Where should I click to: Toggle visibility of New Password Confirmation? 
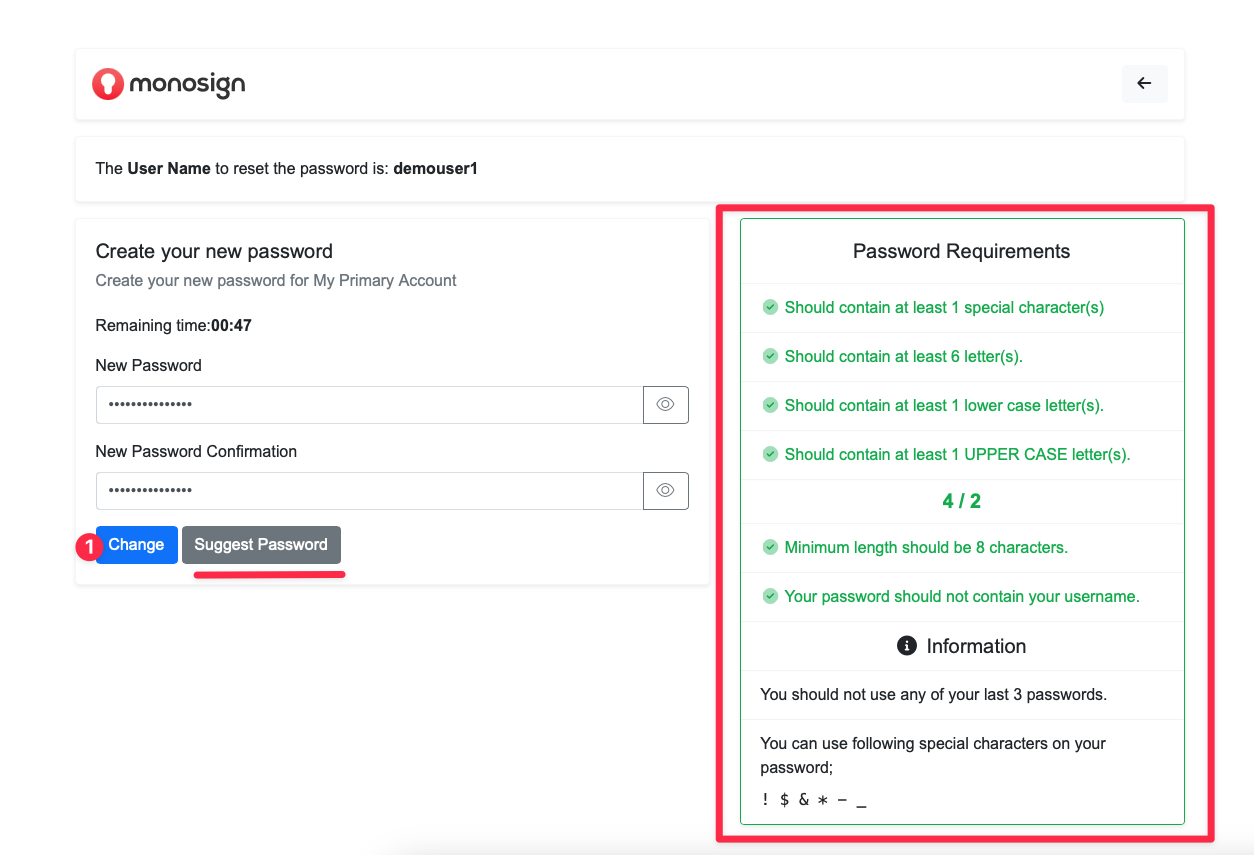(x=665, y=491)
